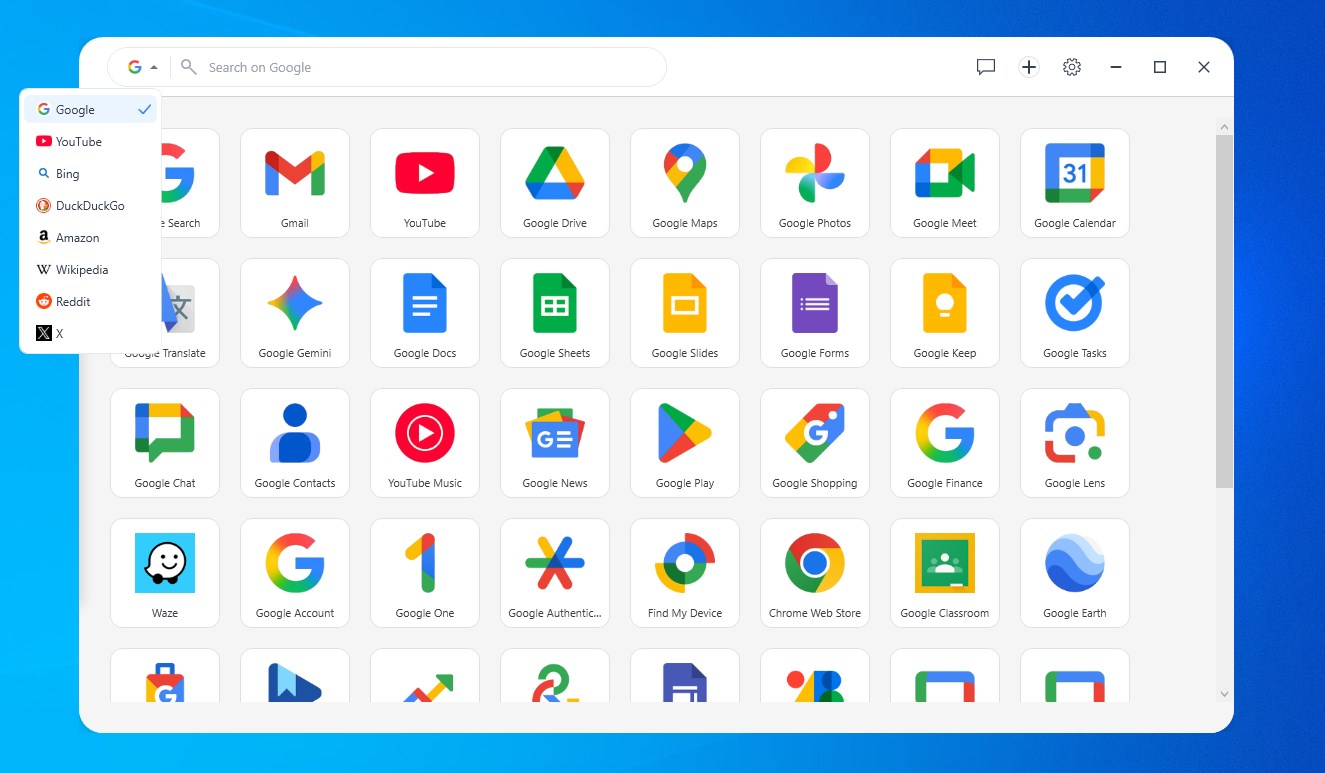The width and height of the screenshot is (1325, 773).
Task: Select Reddit in the search engine list
Action: point(91,302)
